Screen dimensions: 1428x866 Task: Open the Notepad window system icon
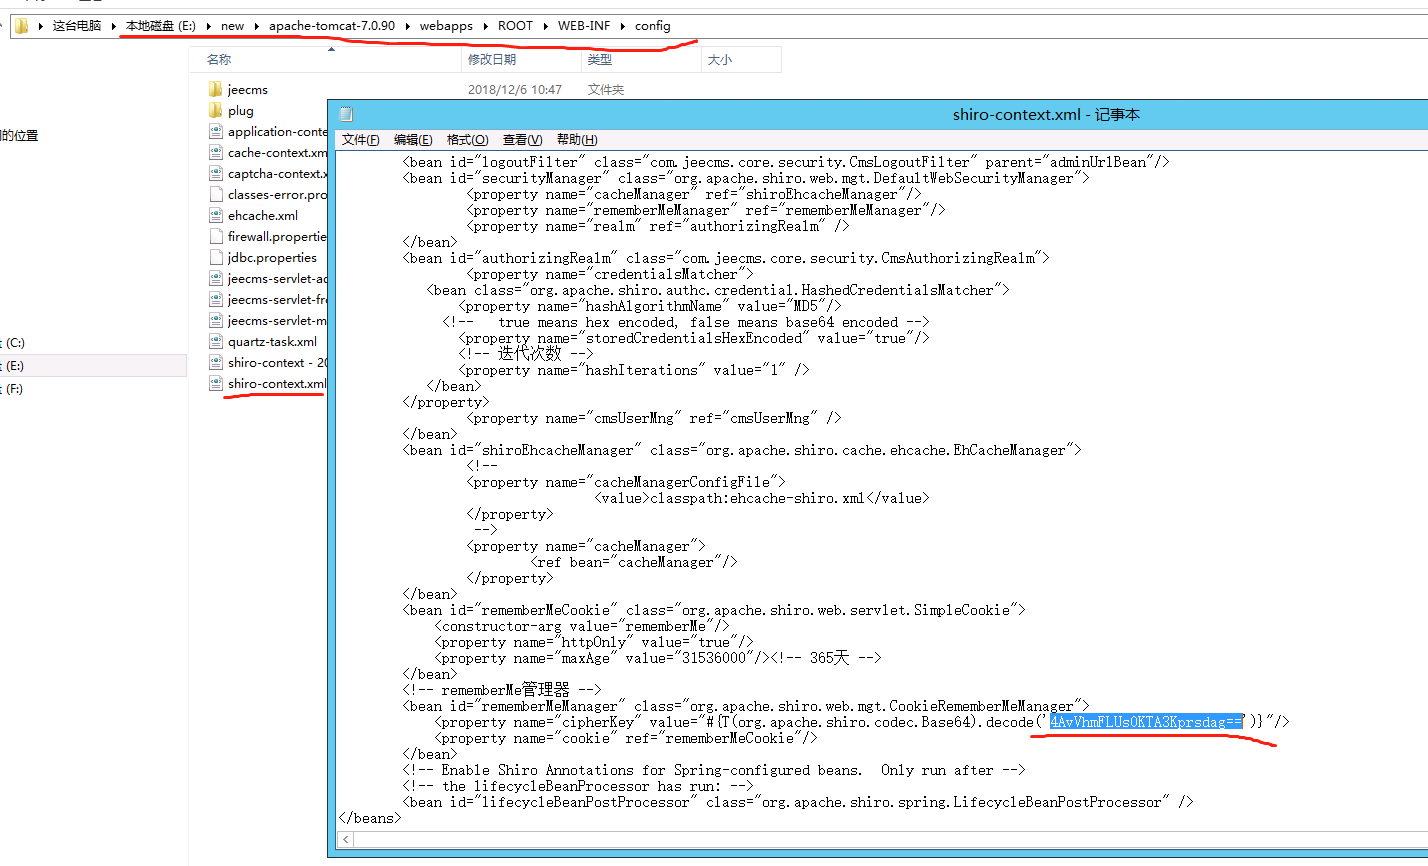[x=346, y=114]
